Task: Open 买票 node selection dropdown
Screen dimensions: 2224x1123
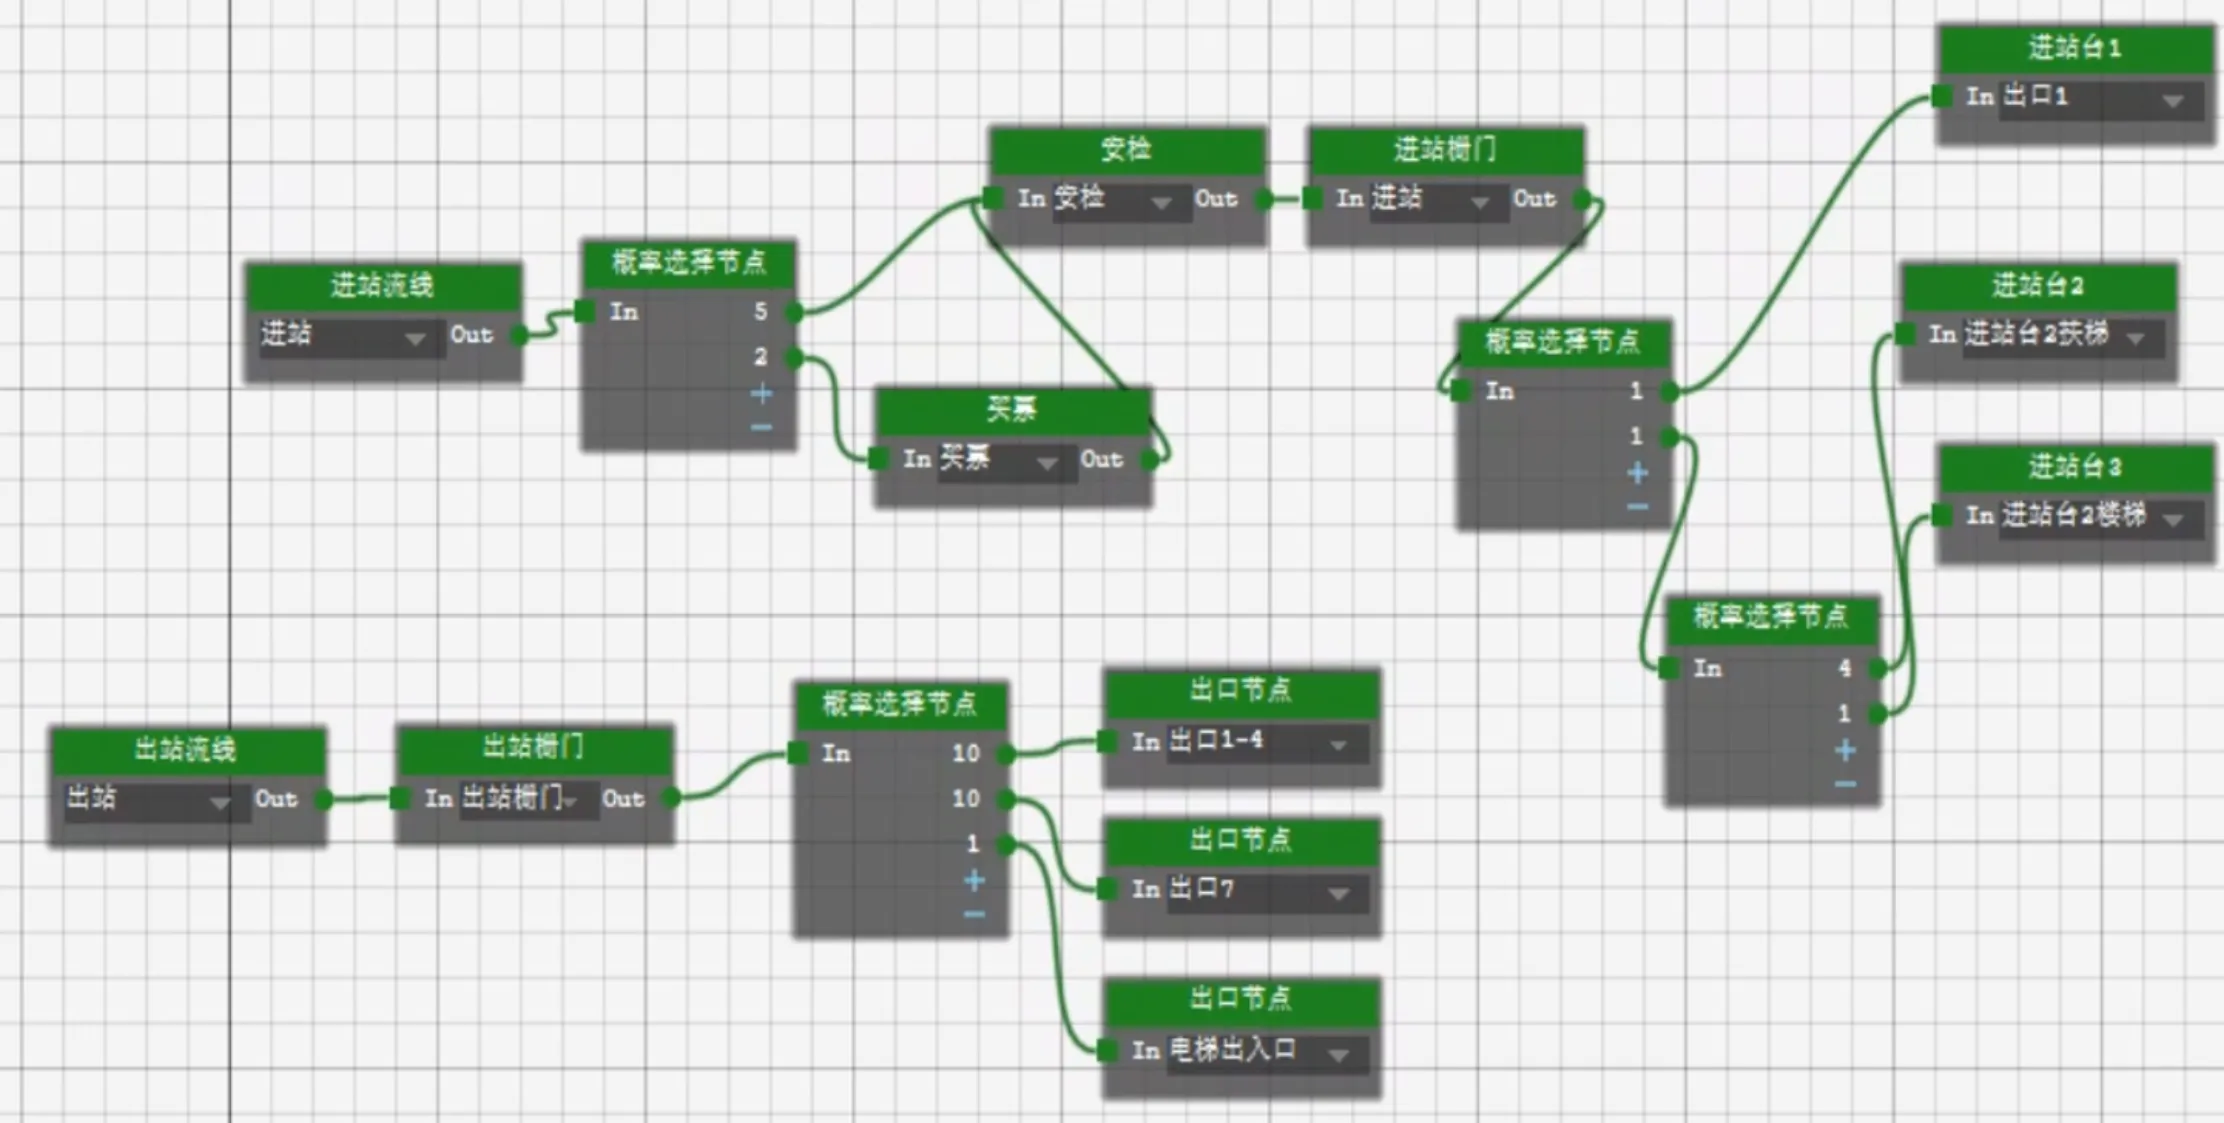Action: coord(1046,463)
